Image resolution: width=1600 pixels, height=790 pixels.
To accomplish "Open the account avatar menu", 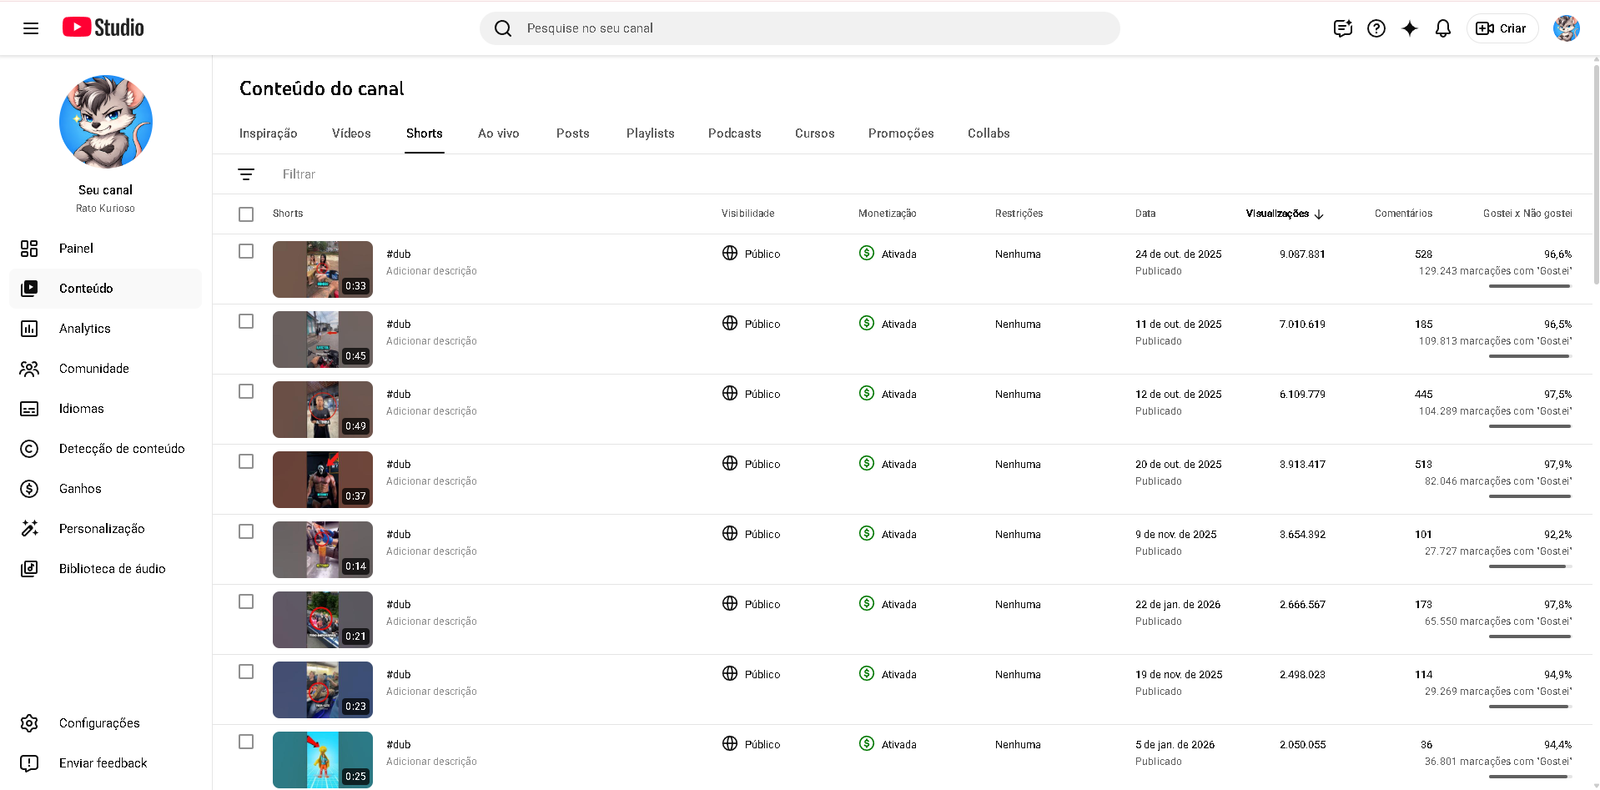I will [1566, 28].
